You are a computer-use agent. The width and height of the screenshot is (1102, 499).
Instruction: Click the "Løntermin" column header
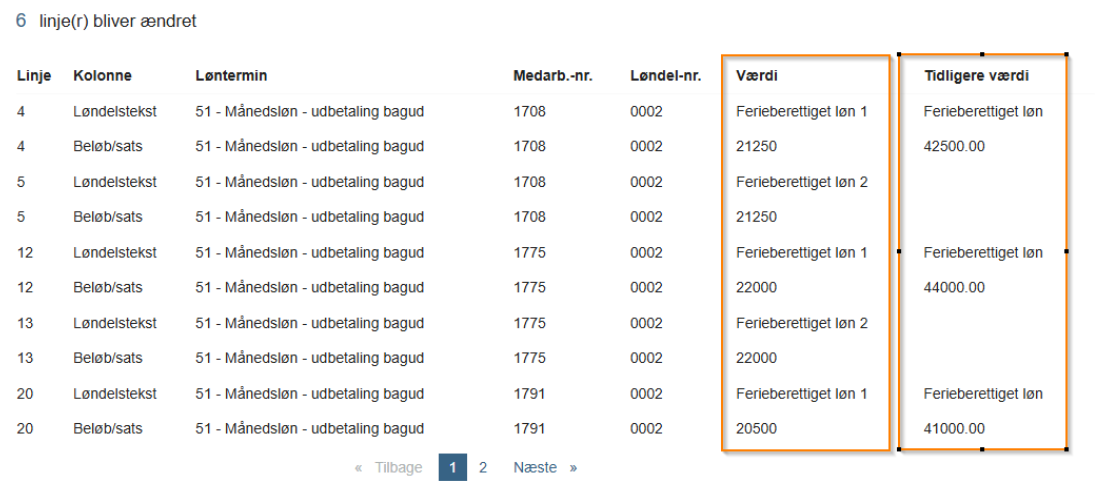tap(231, 76)
